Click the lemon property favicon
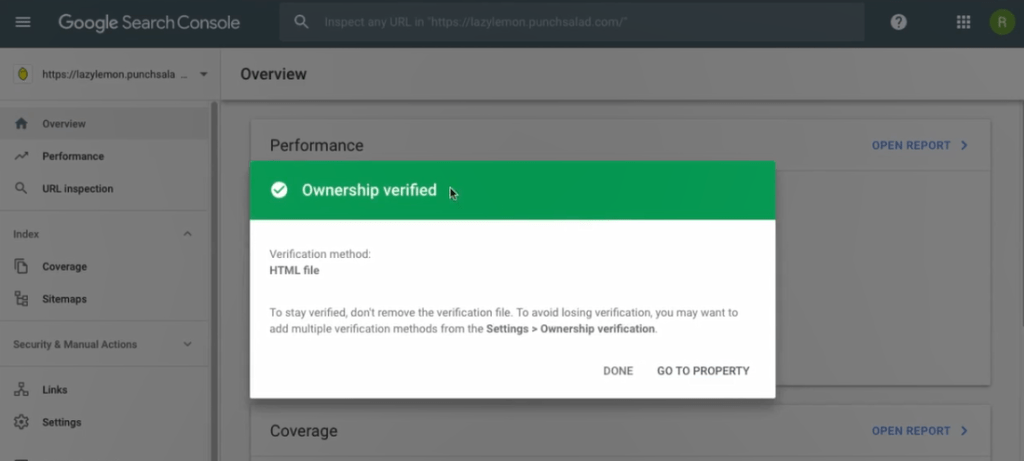 tap(23, 74)
